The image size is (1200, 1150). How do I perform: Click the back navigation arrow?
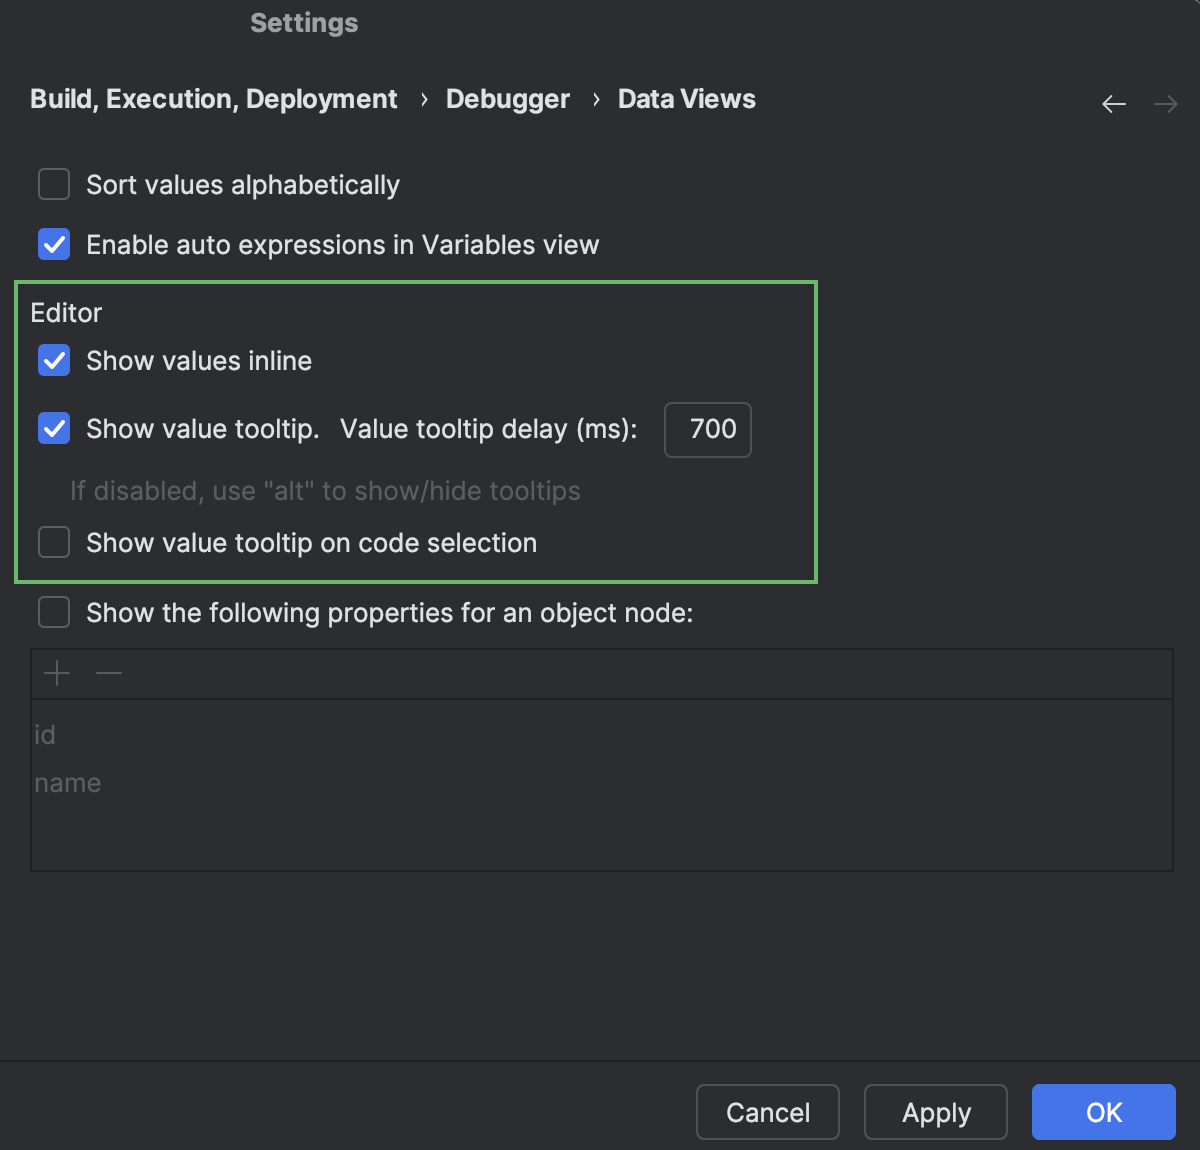[x=1113, y=103]
